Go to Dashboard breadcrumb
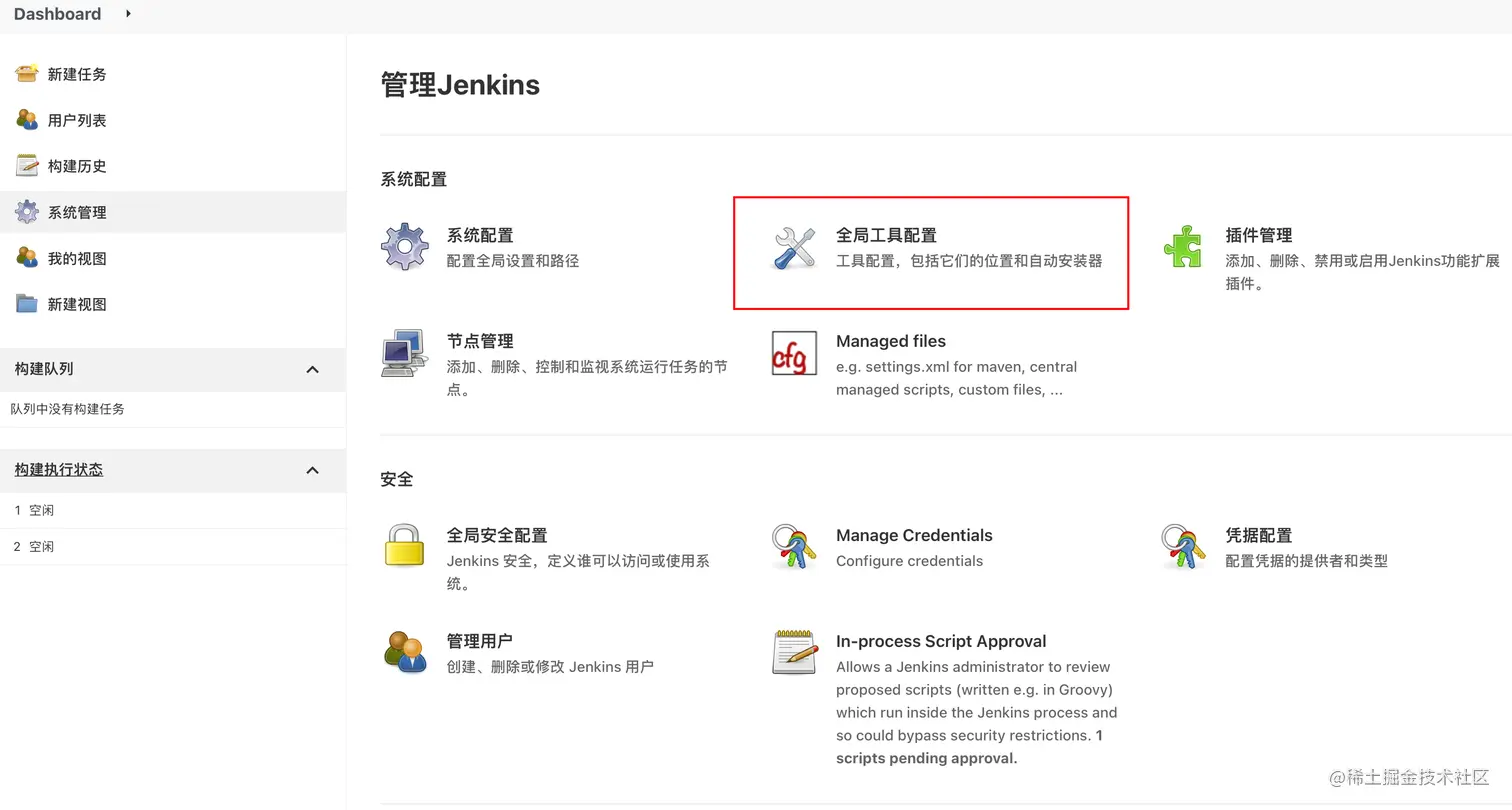Screen dimensions: 1512x810 tap(57, 14)
